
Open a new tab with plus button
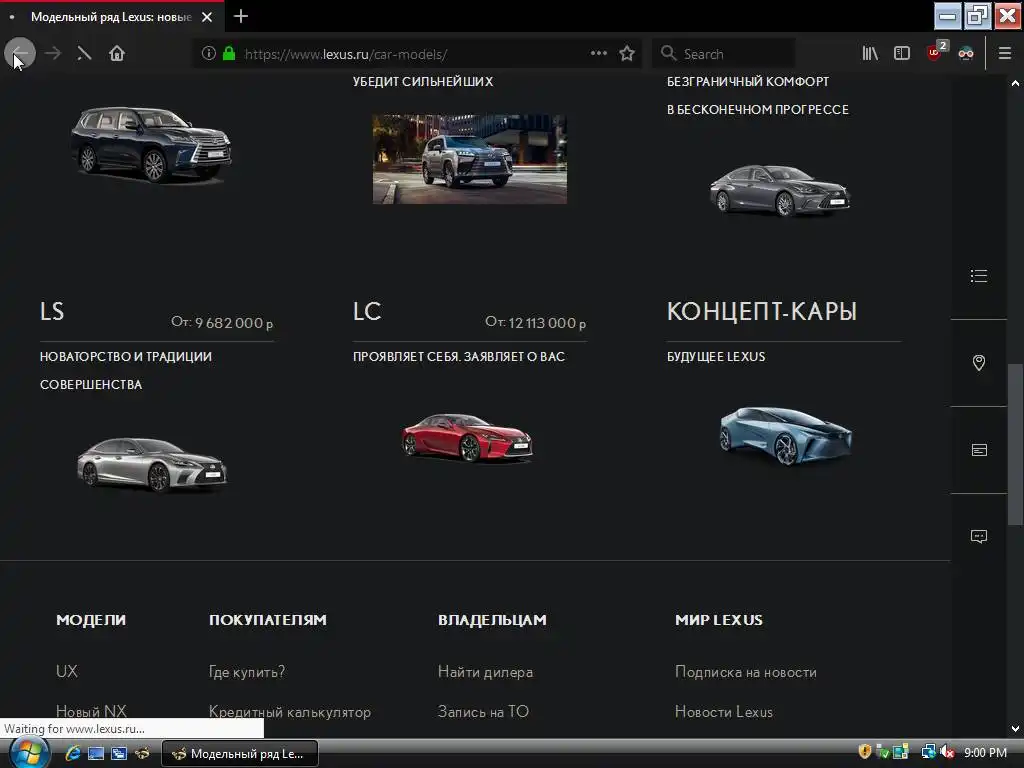[241, 16]
